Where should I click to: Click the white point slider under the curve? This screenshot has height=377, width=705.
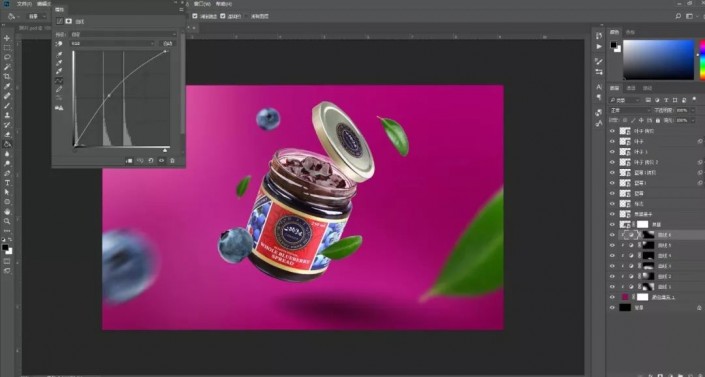pos(165,150)
